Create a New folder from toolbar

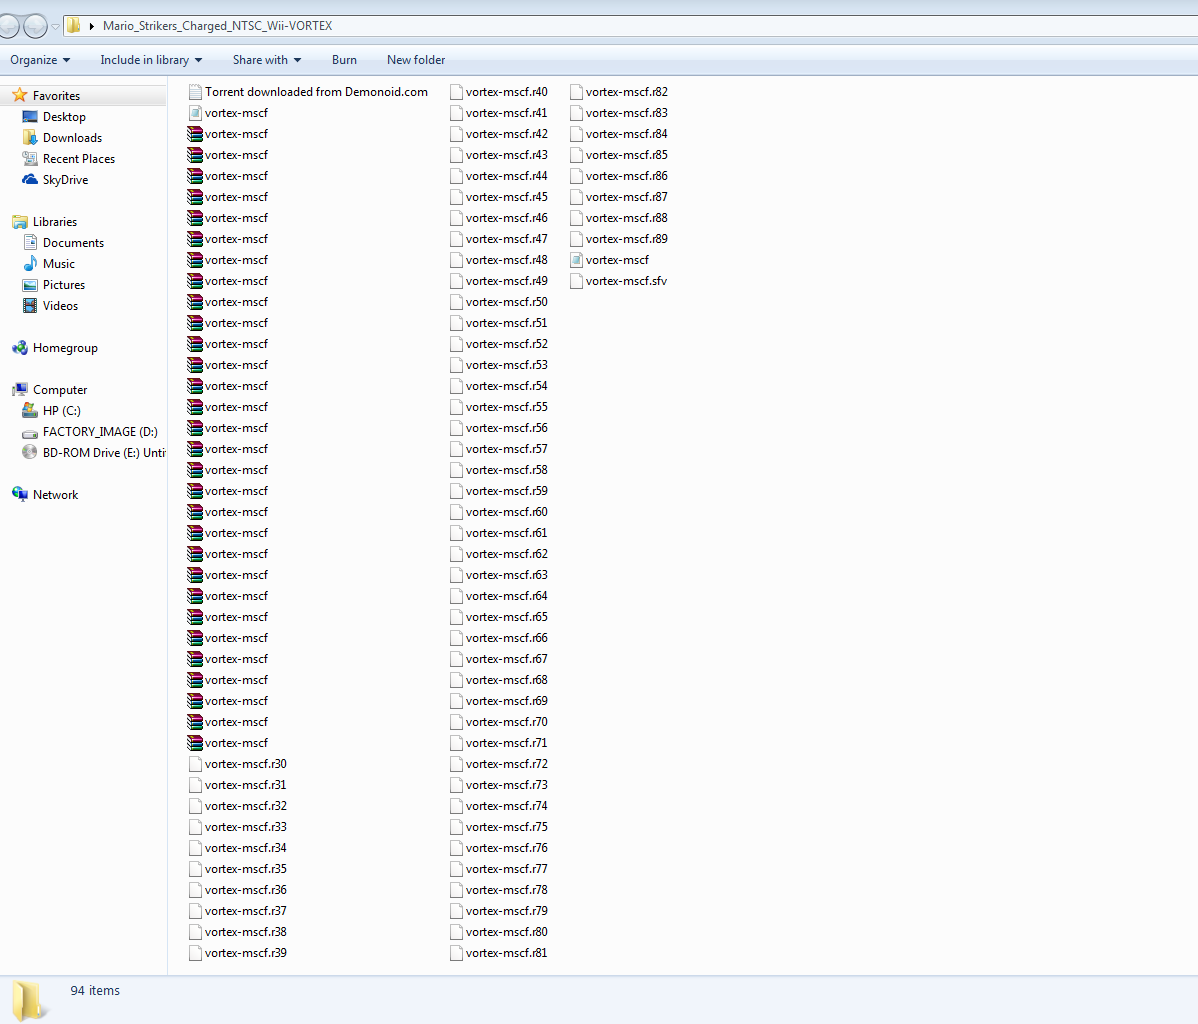(416, 60)
